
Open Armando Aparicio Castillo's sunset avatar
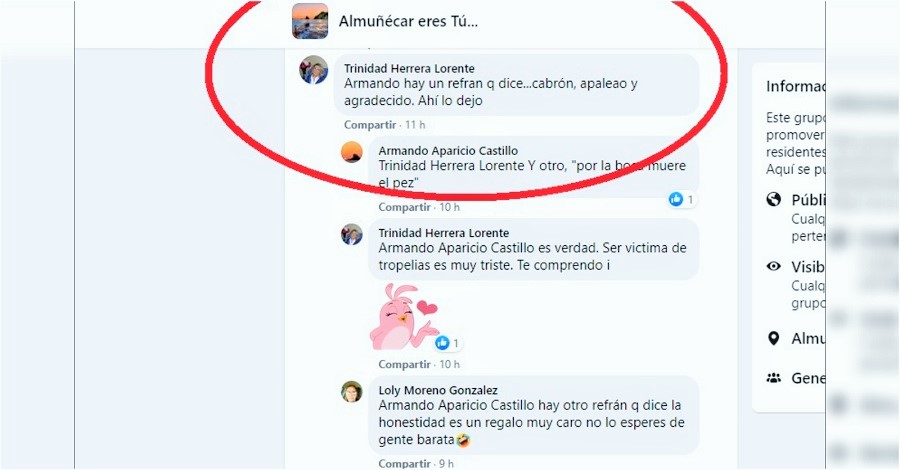point(352,152)
